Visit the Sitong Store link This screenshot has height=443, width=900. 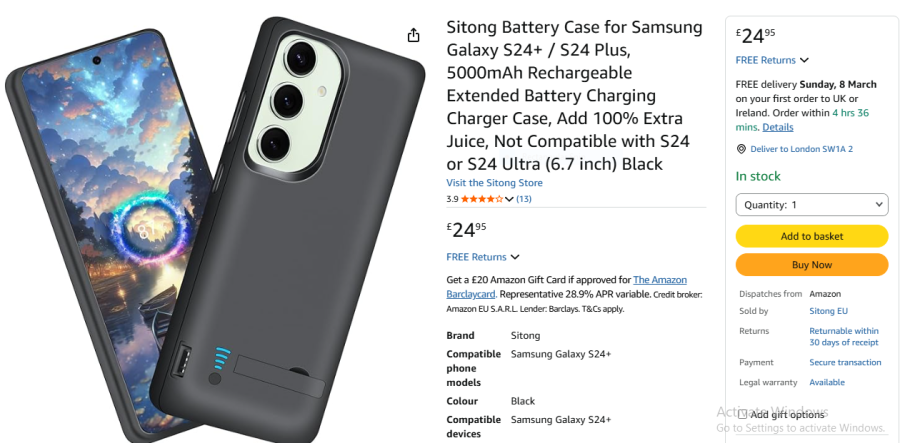coord(494,183)
